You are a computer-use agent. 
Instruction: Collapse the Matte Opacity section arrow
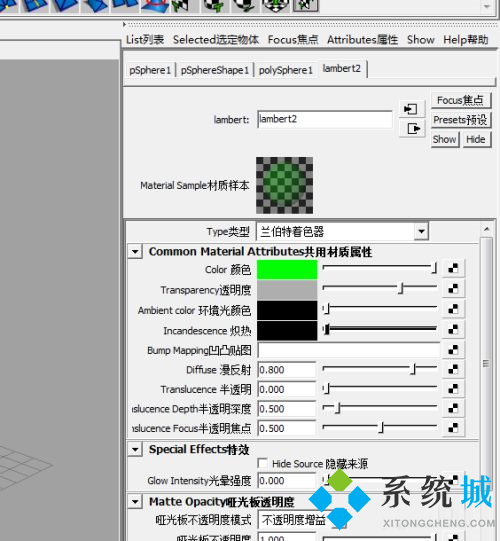pyautogui.click(x=135, y=502)
